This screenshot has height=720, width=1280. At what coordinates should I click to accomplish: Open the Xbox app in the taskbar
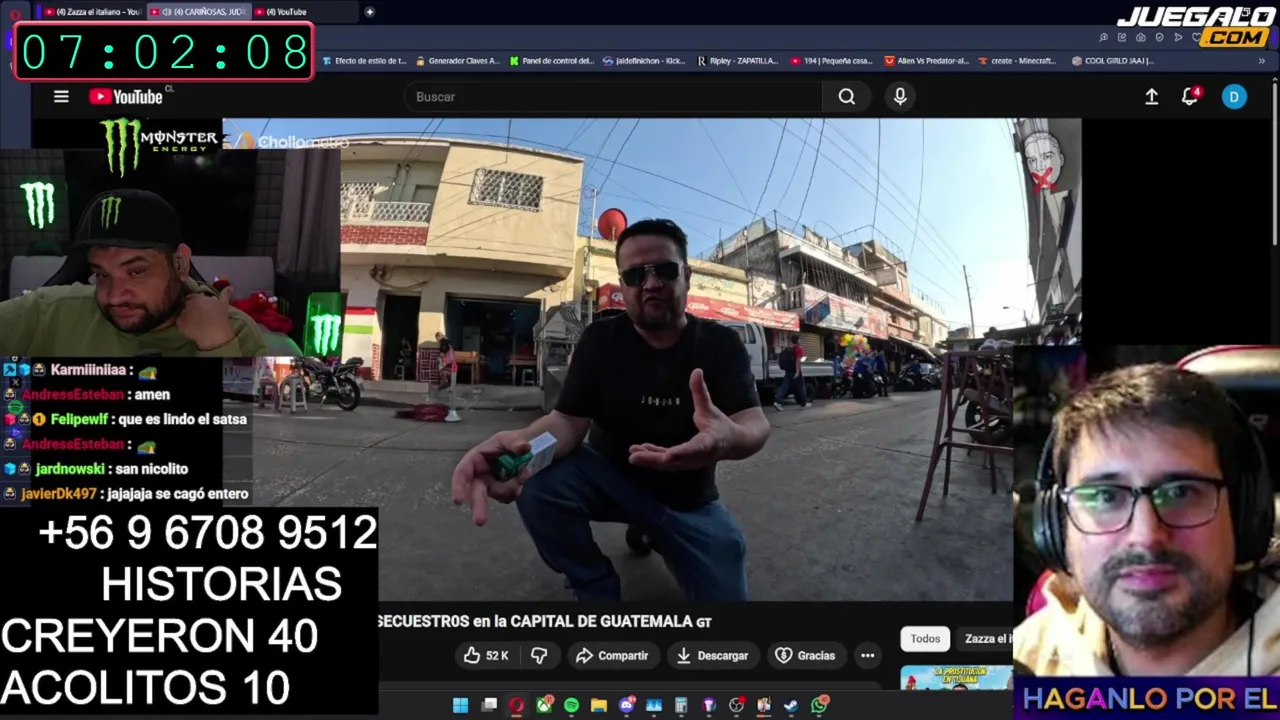(x=544, y=706)
